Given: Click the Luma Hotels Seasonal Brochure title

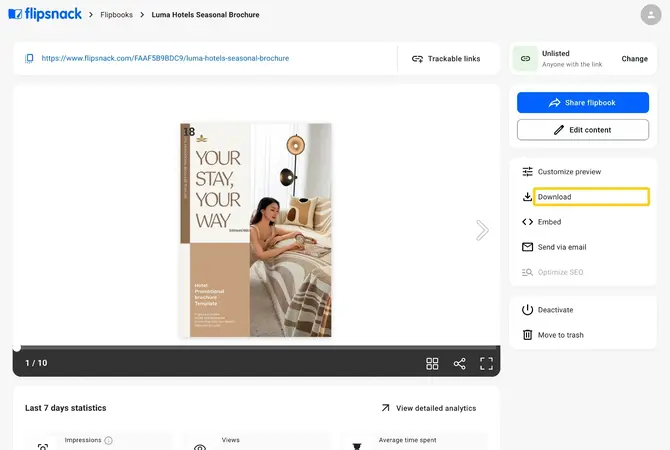Looking at the screenshot, I should coord(206,15).
